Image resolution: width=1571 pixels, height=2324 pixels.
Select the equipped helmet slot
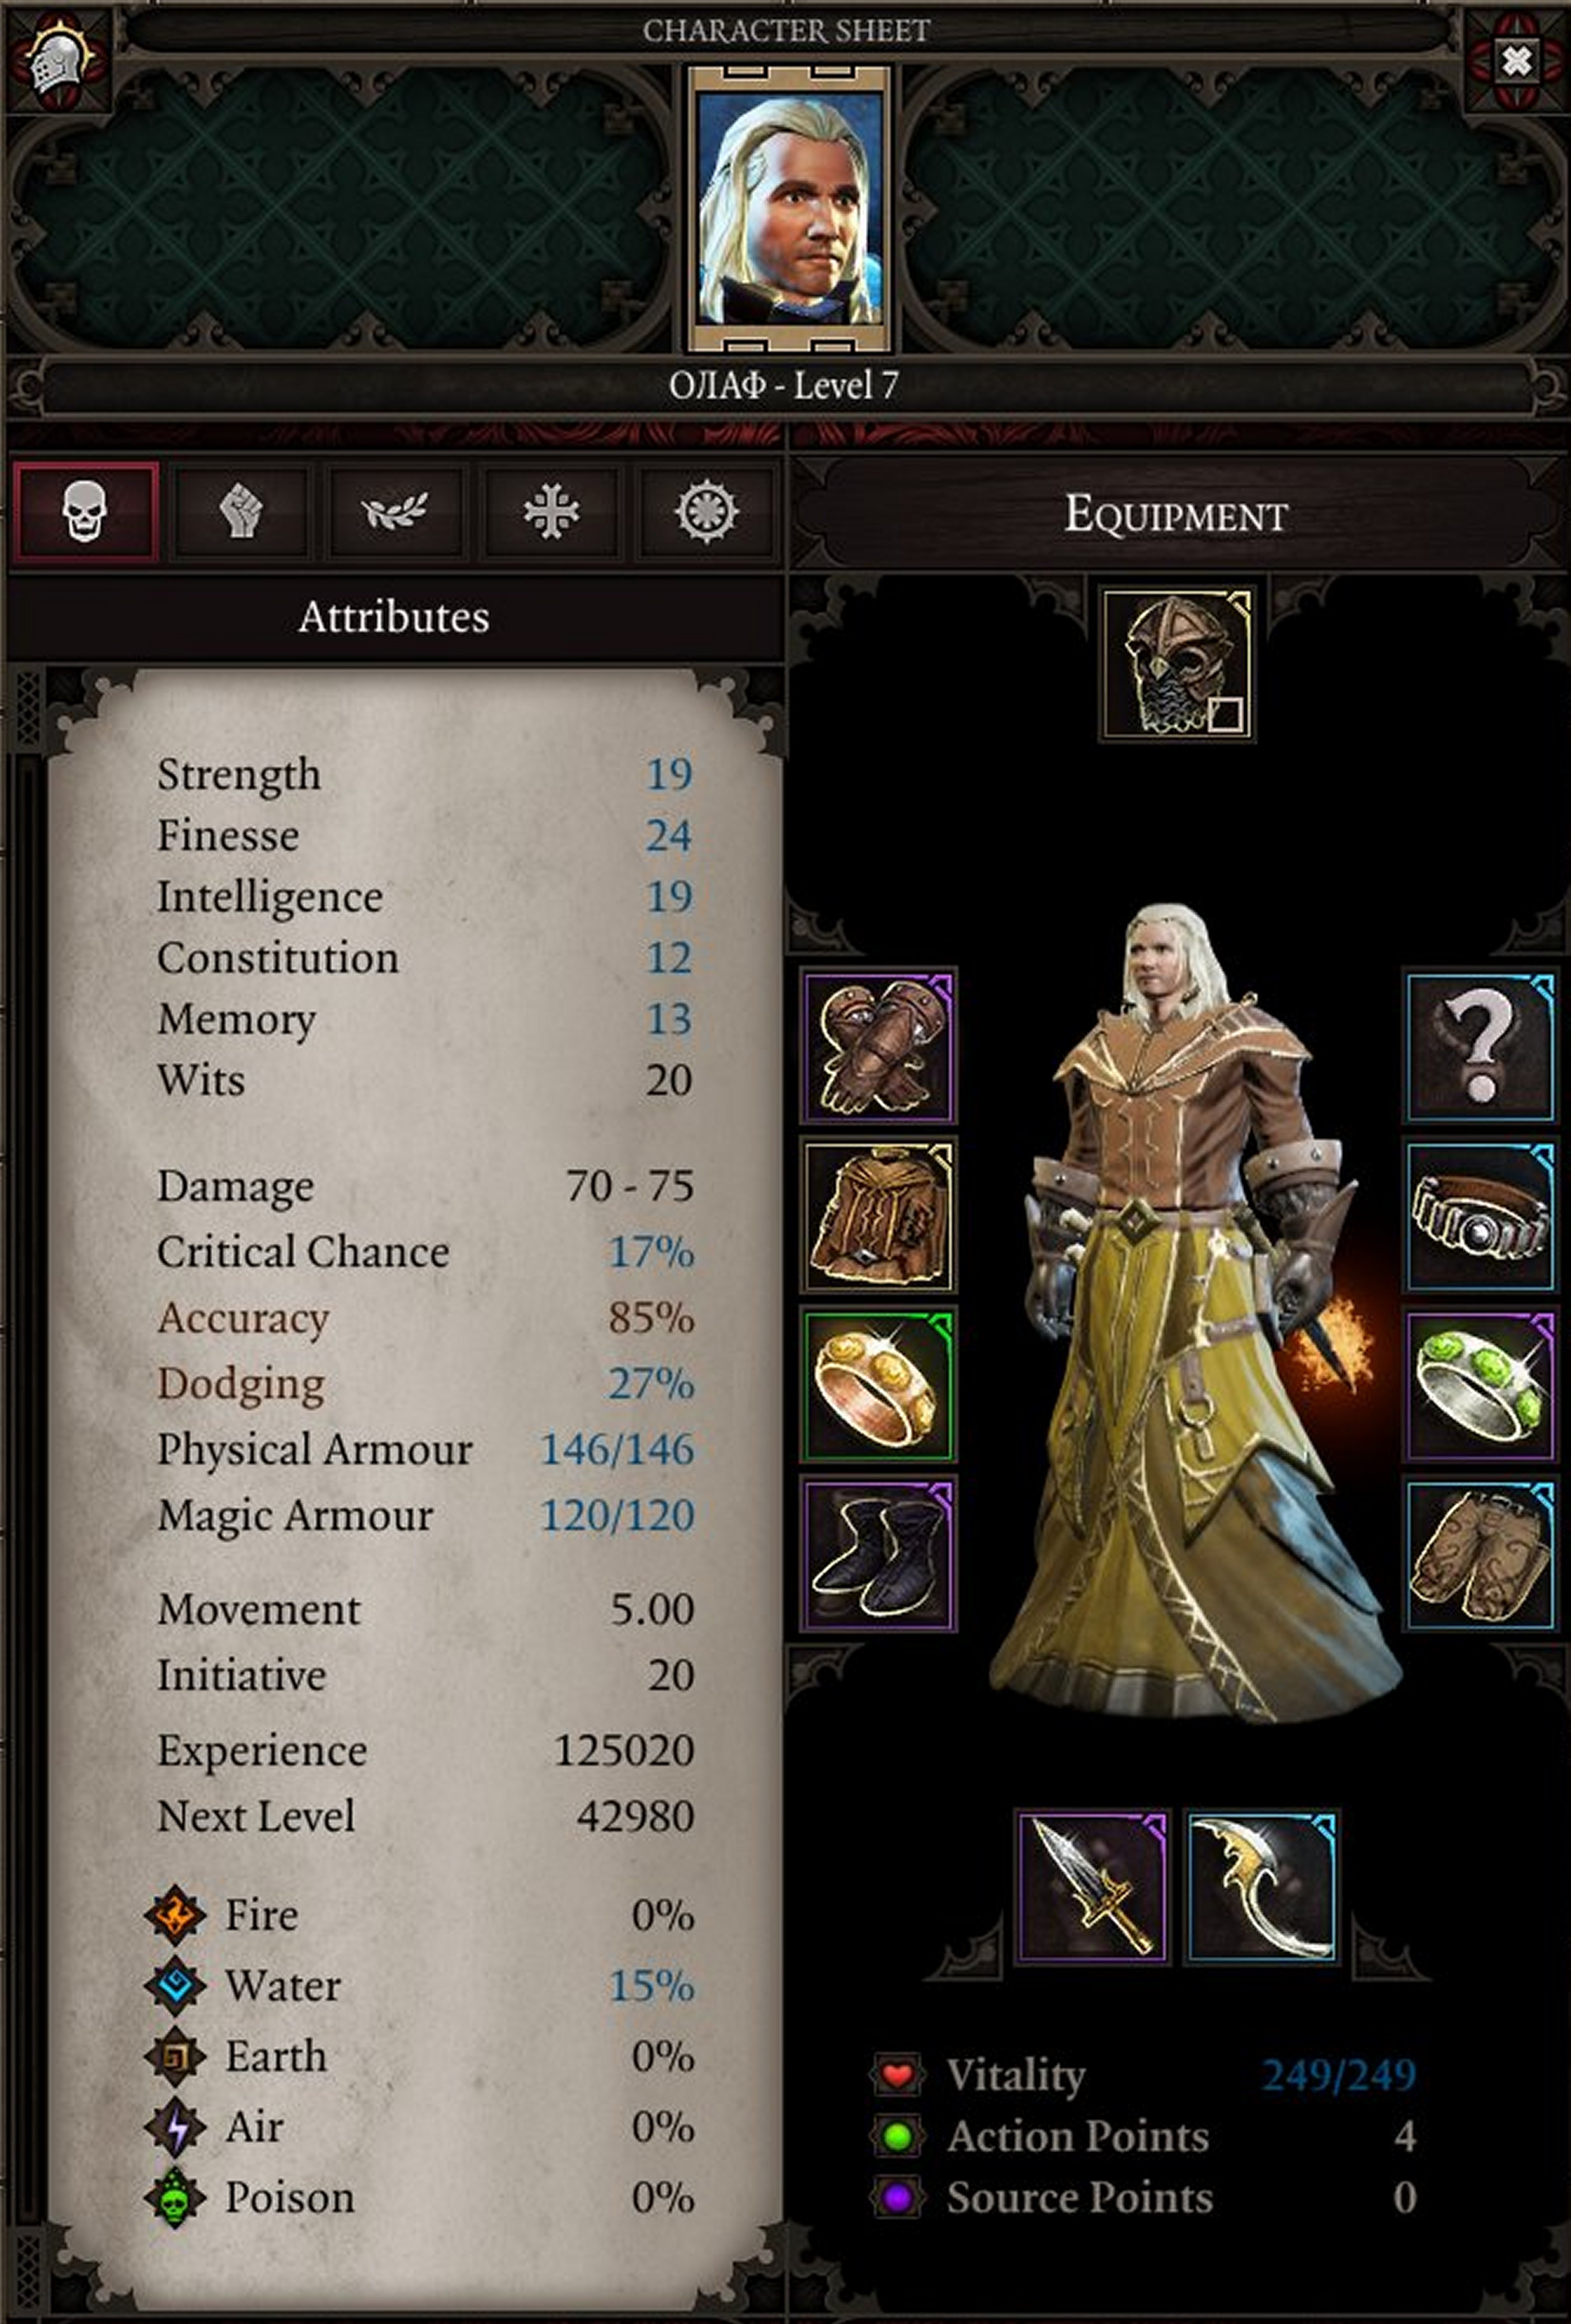click(x=1177, y=664)
